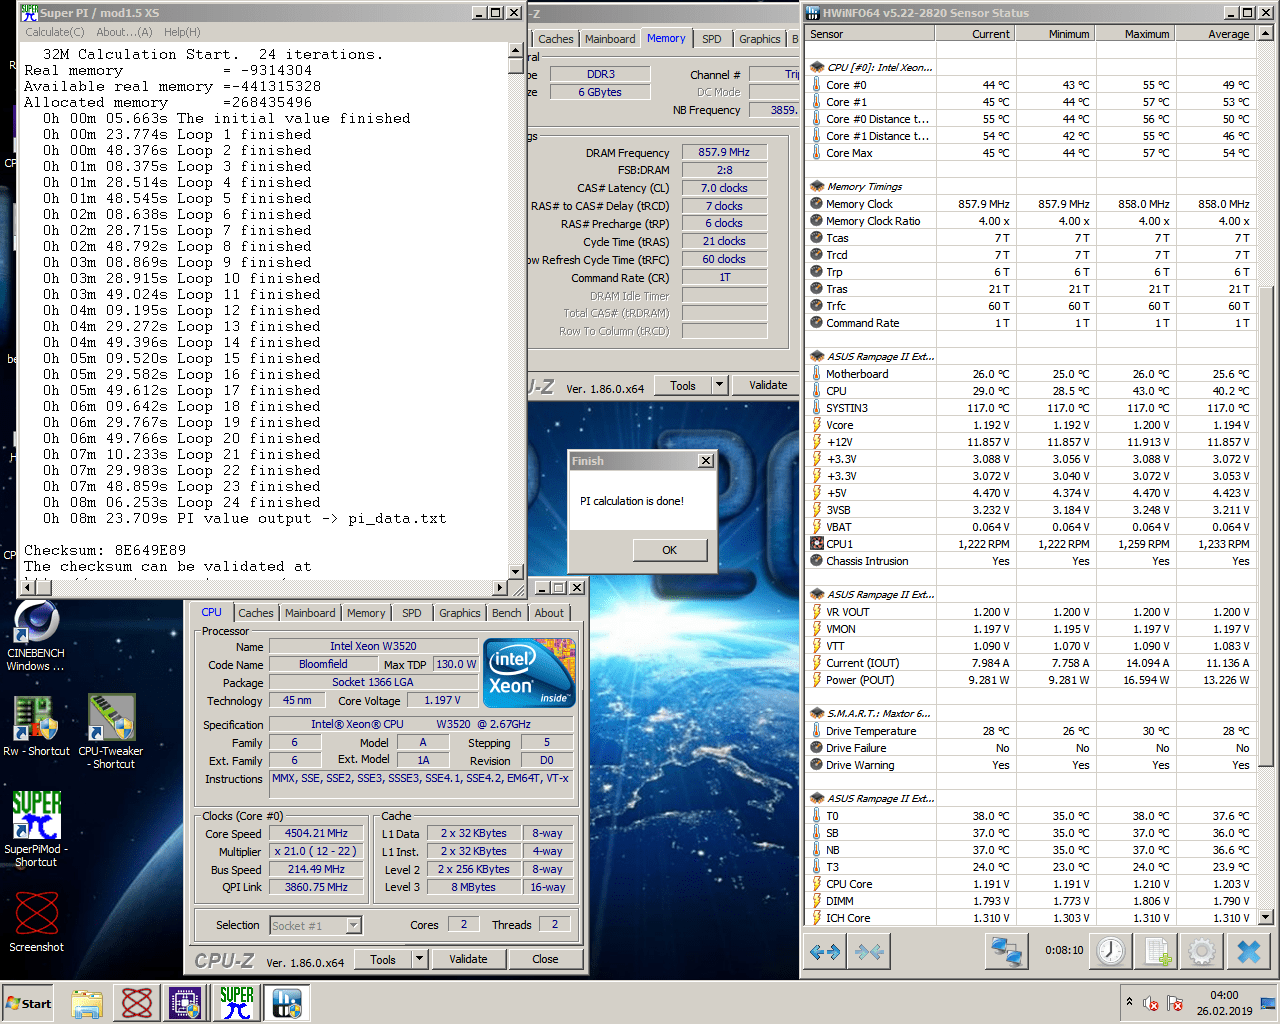This screenshot has height=1024, width=1280.
Task: Switch to Super PI taskbar button
Action: pyautogui.click(x=237, y=1003)
